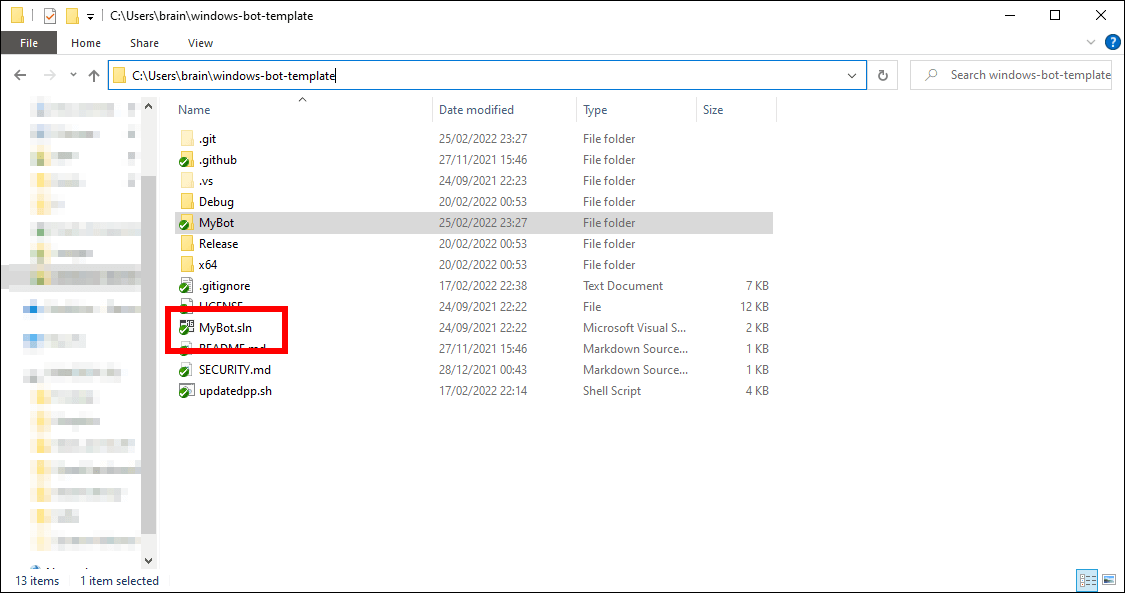This screenshot has width=1125, height=593.
Task: Click the Up one level arrow
Action: click(x=94, y=75)
